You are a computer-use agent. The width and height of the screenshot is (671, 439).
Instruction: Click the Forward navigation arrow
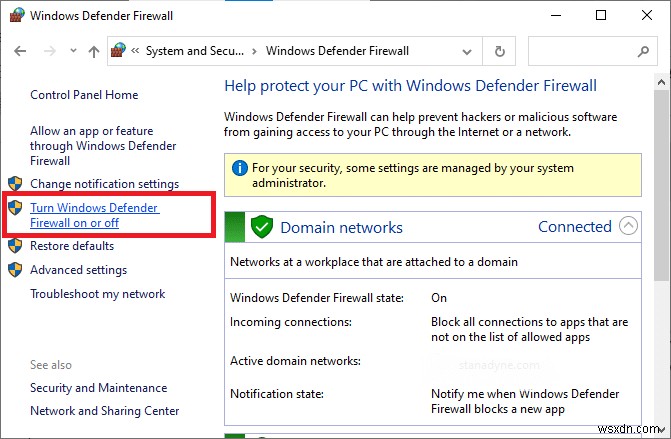(47, 51)
